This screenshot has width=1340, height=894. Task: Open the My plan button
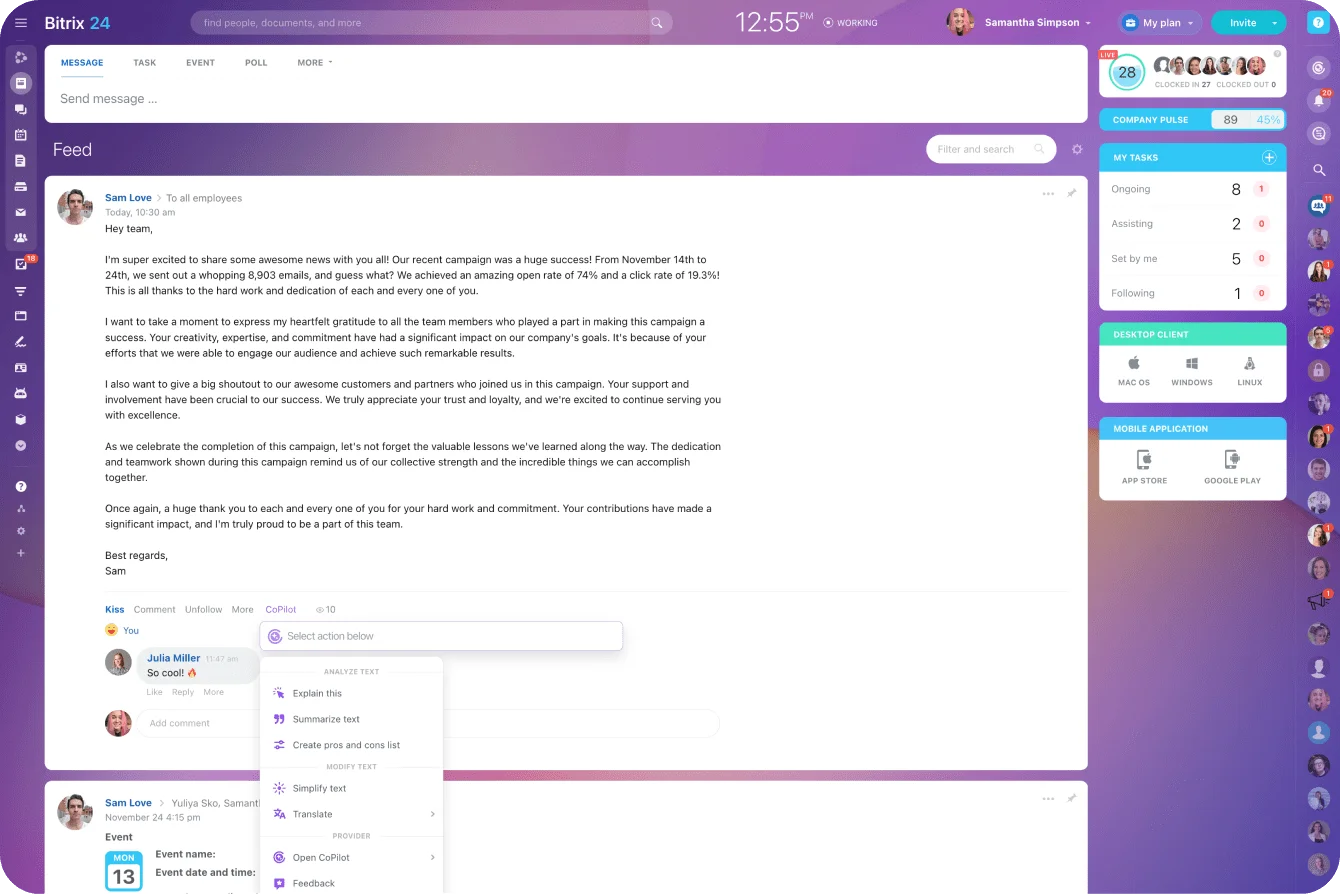coord(1158,22)
